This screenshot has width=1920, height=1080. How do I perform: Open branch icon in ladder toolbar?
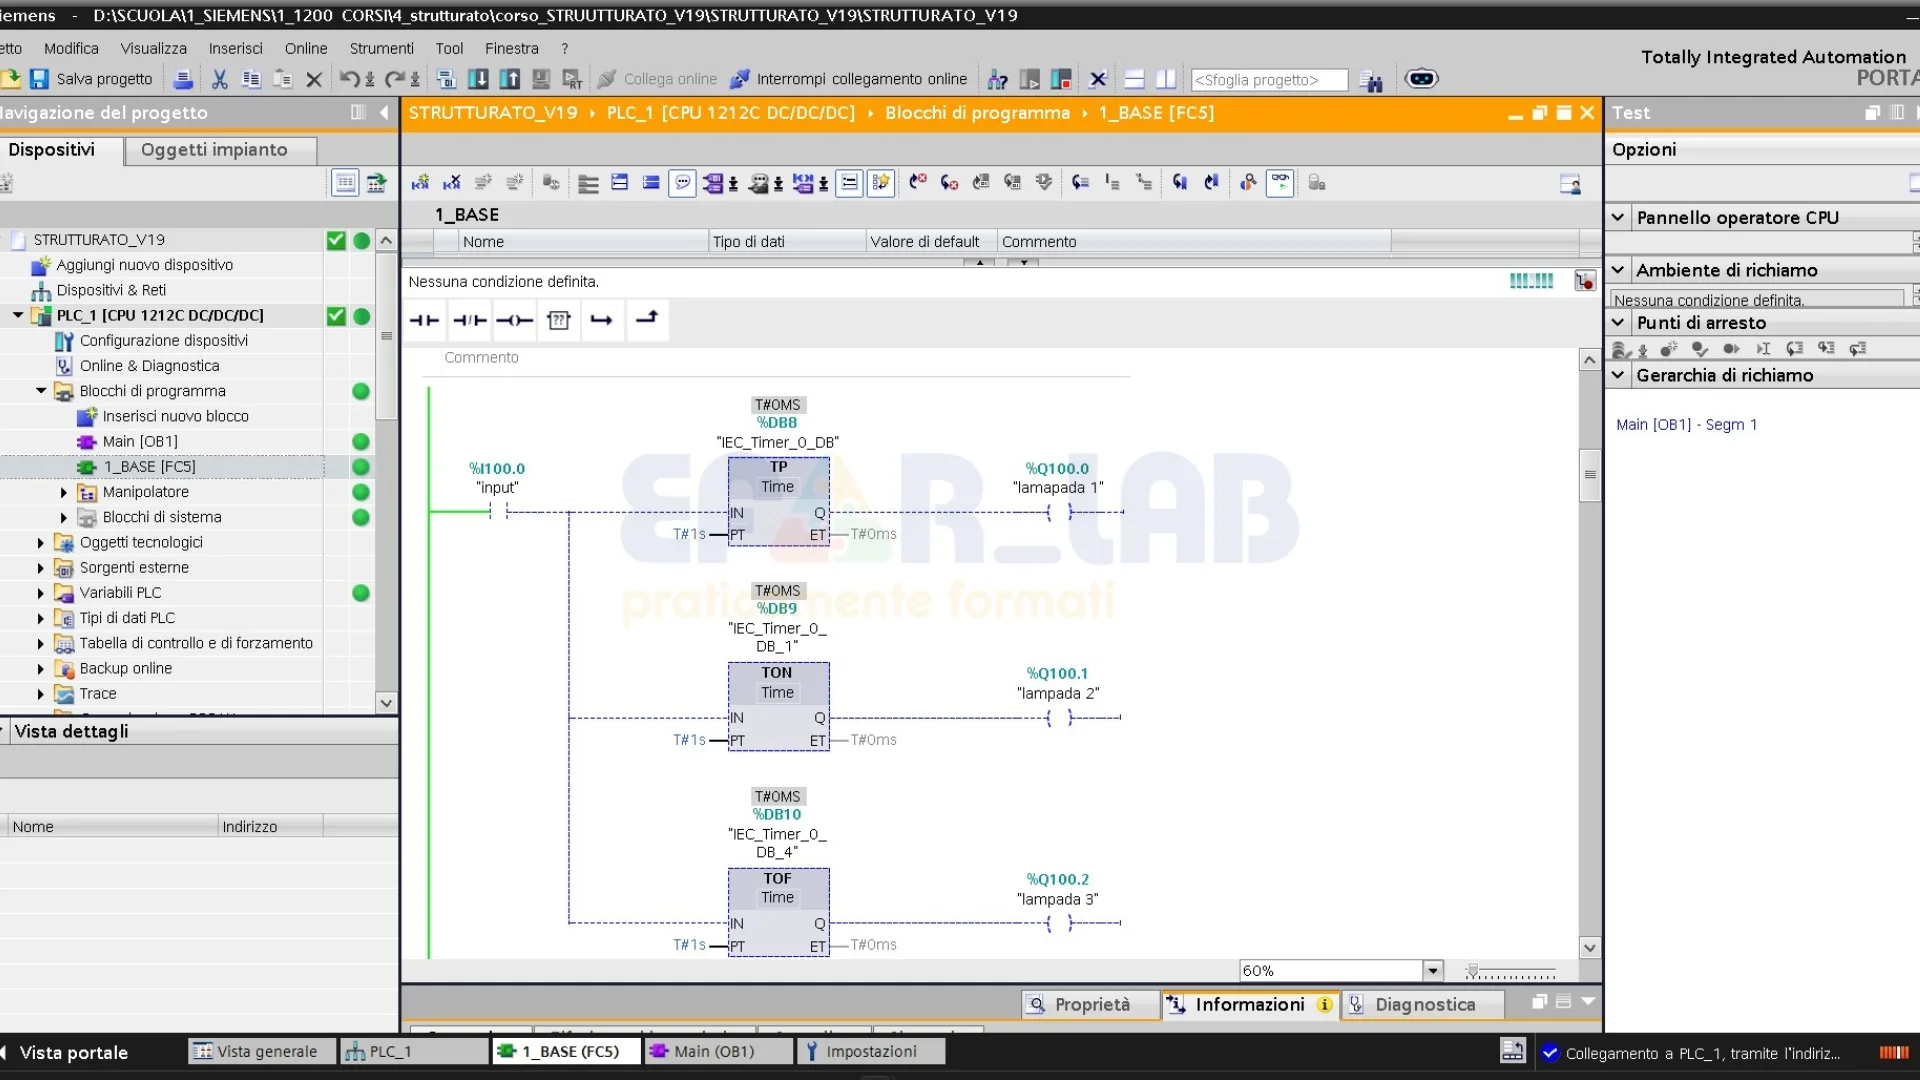[602, 320]
